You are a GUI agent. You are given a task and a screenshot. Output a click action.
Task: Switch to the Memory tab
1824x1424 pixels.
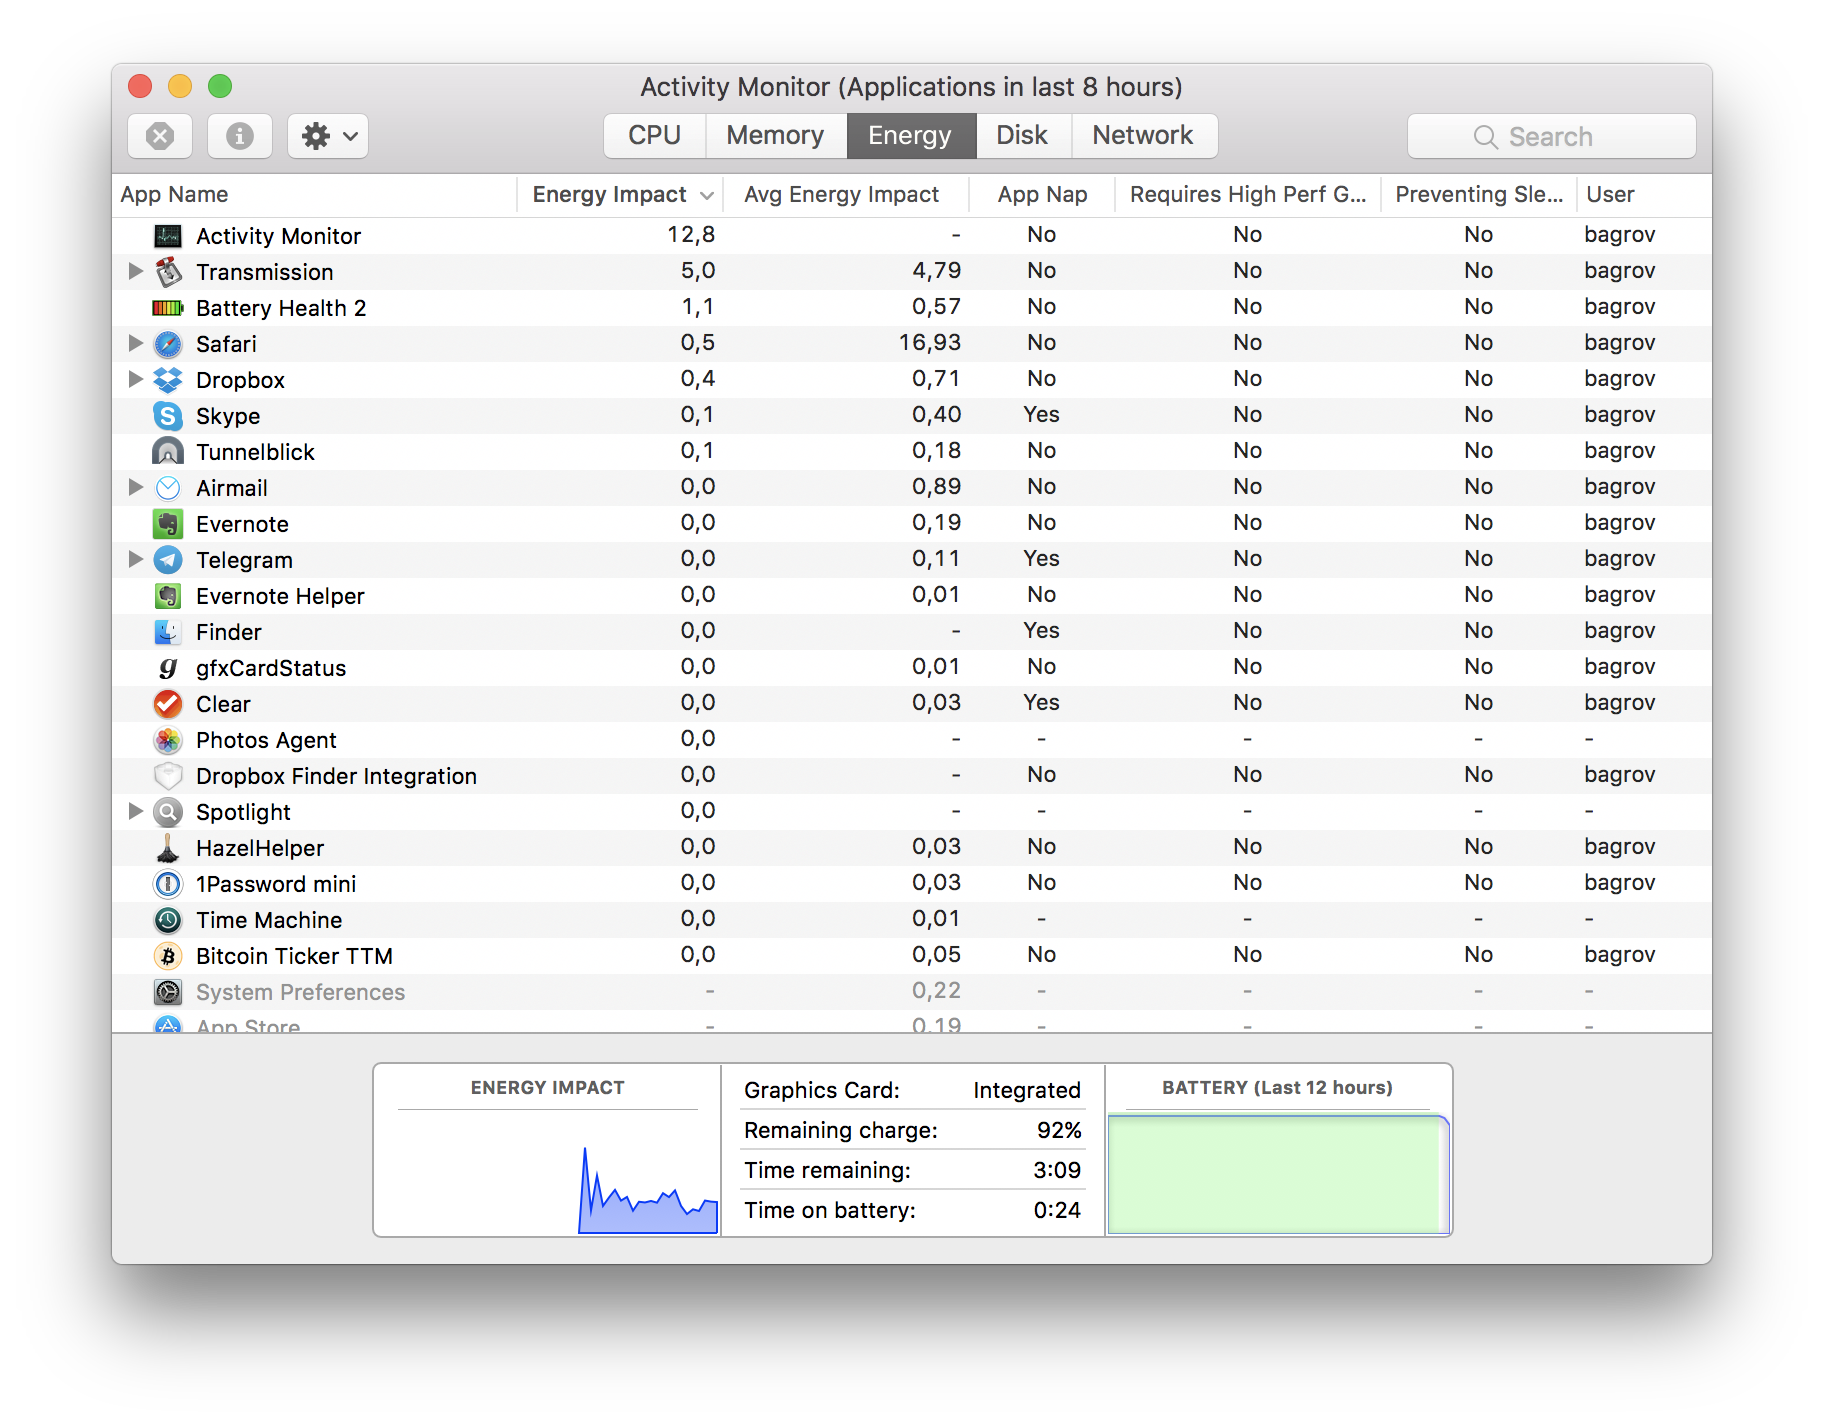[776, 136]
